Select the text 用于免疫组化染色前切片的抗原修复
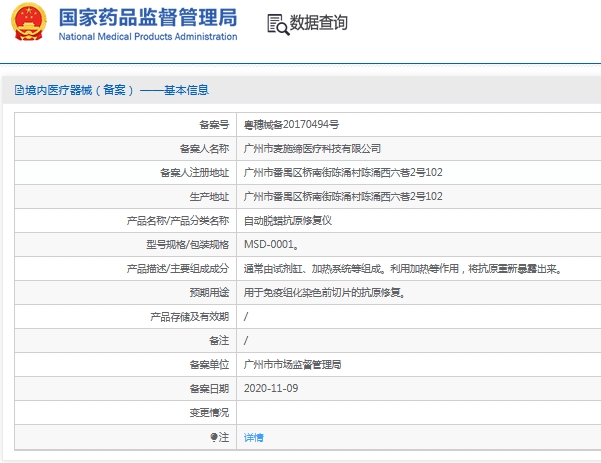This screenshot has width=601, height=463. point(325,293)
